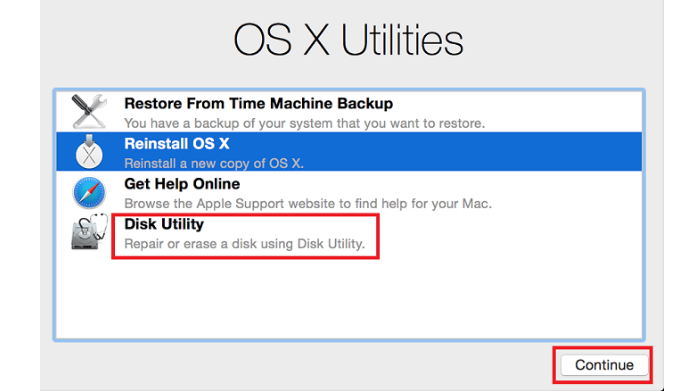Choose the Get Help Online title
Image resolution: width=700 pixels, height=392 pixels.
click(182, 184)
